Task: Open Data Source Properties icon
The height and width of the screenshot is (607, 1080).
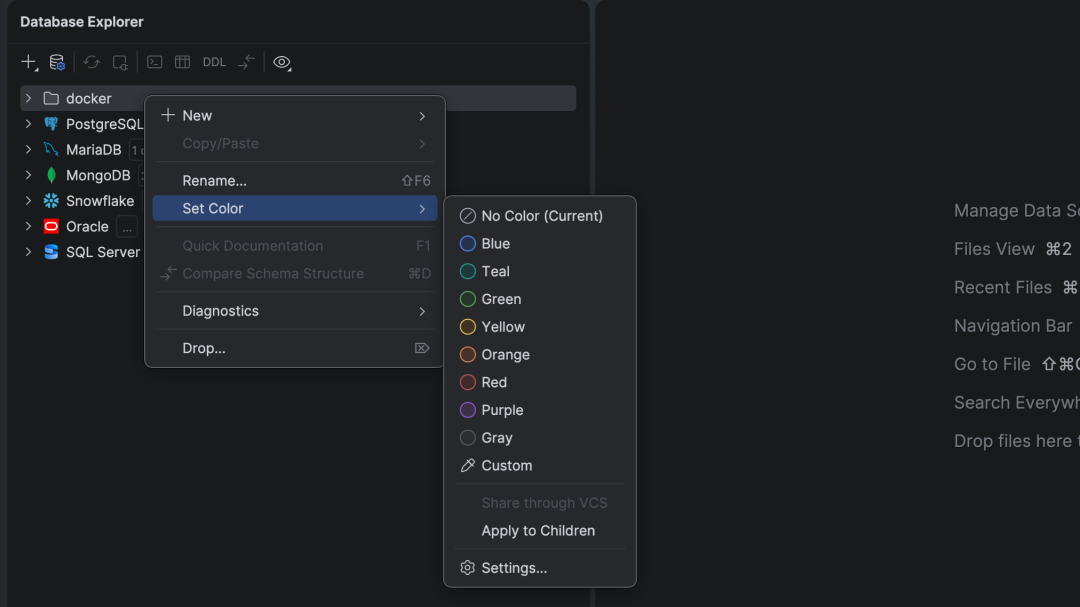Action: tap(57, 62)
